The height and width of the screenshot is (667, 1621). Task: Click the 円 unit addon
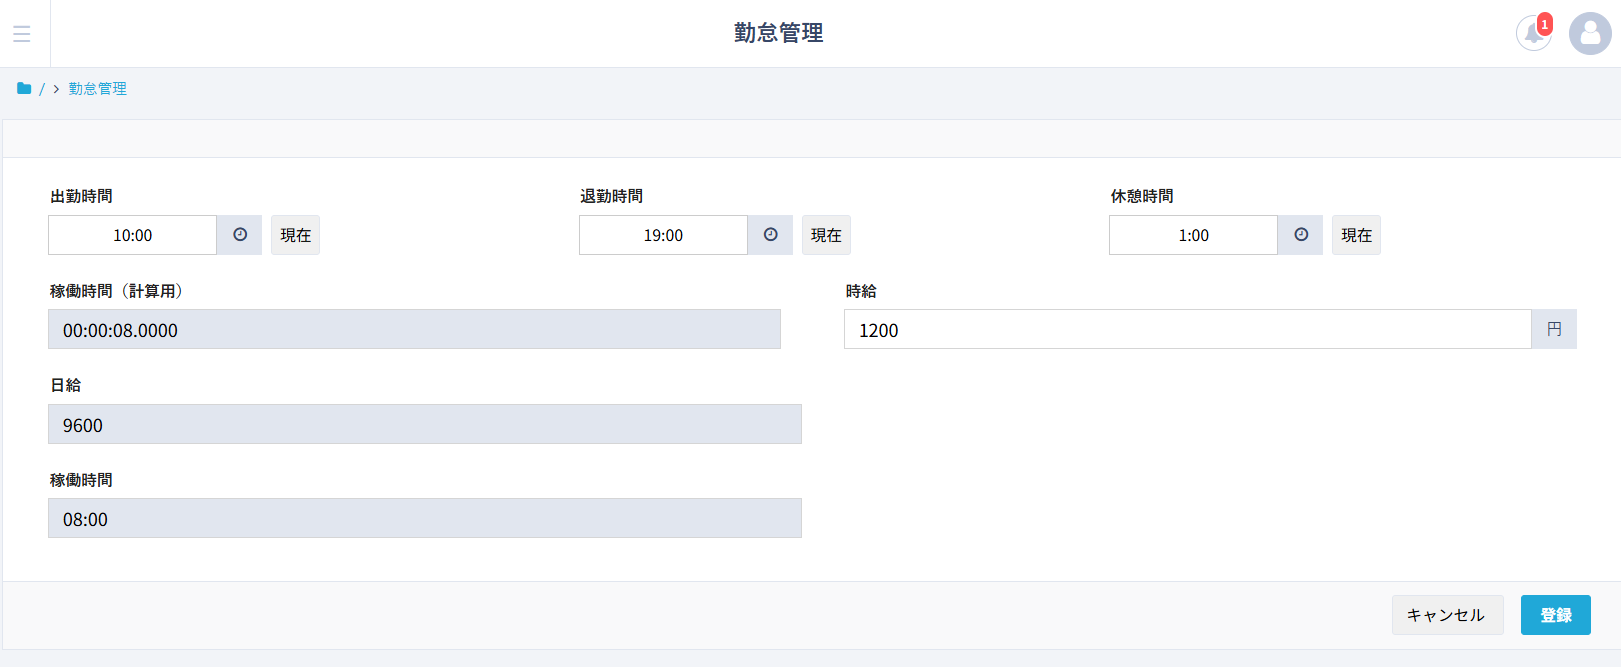pos(1553,330)
